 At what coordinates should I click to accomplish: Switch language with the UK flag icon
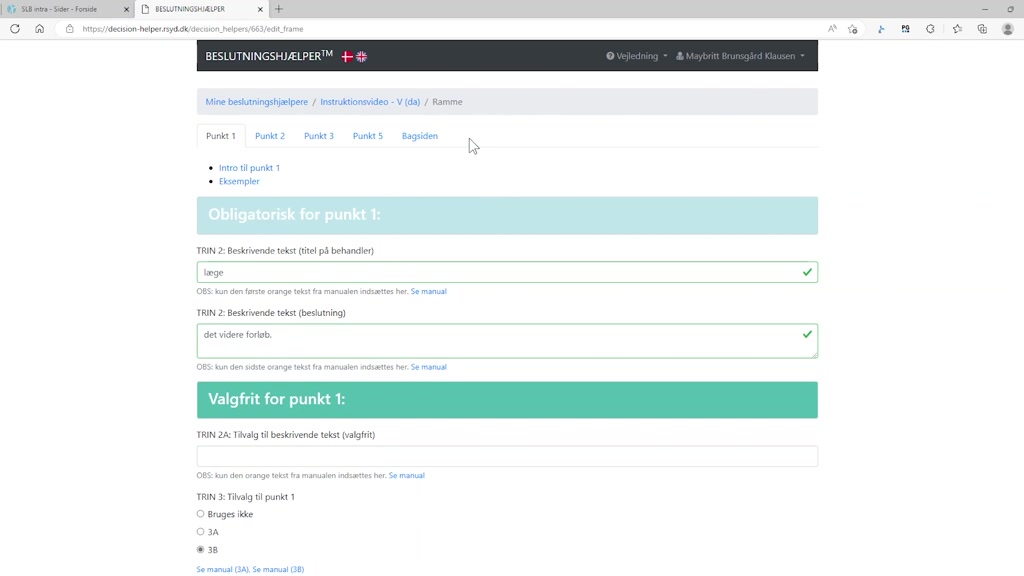point(362,57)
